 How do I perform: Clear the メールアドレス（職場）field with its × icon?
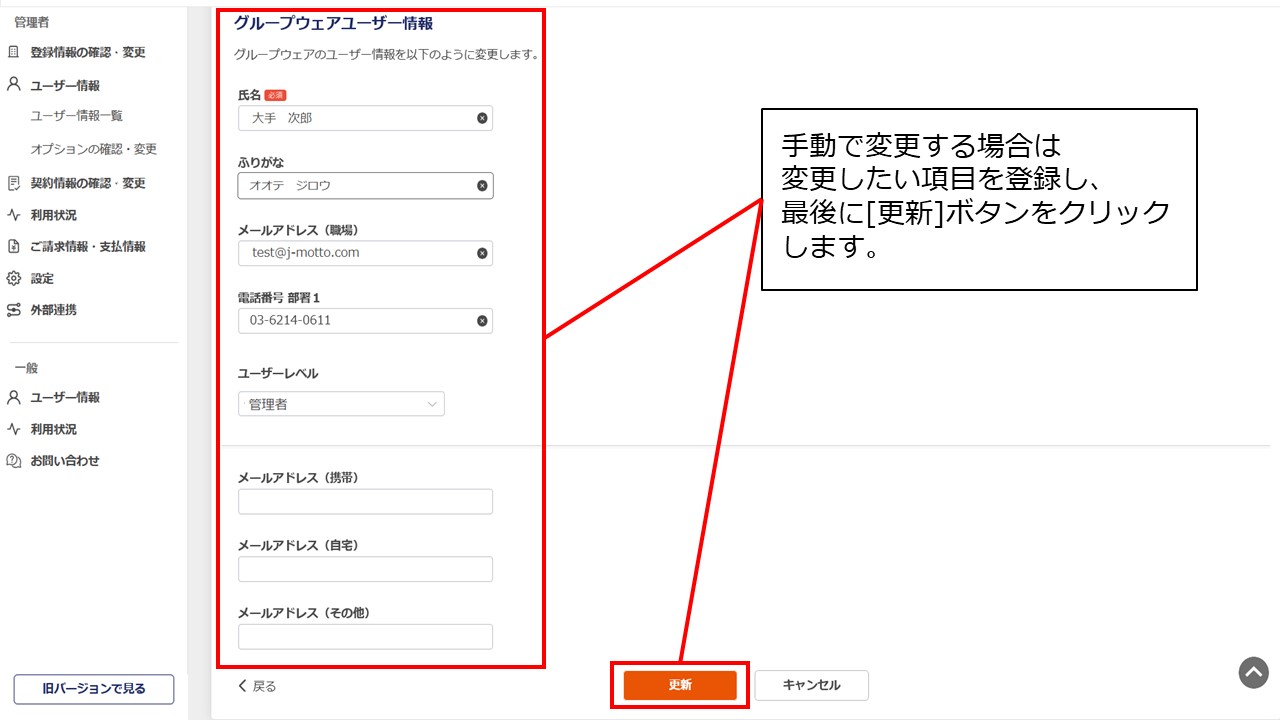tap(481, 253)
